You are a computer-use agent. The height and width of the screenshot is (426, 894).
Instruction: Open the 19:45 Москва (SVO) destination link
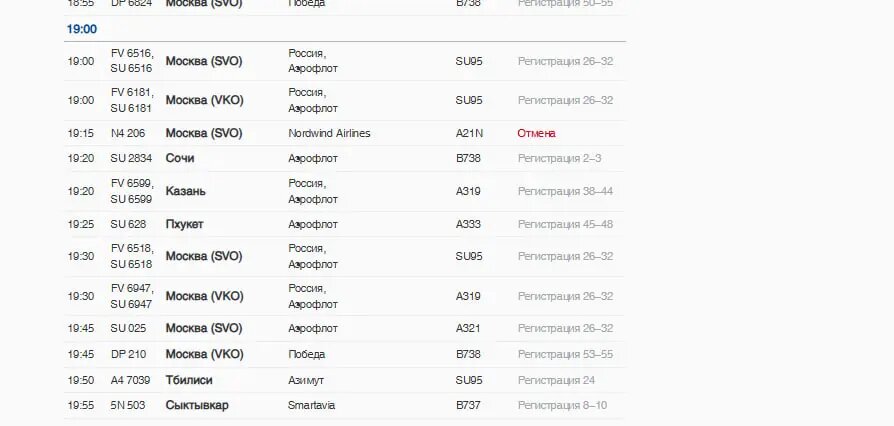[204, 328]
